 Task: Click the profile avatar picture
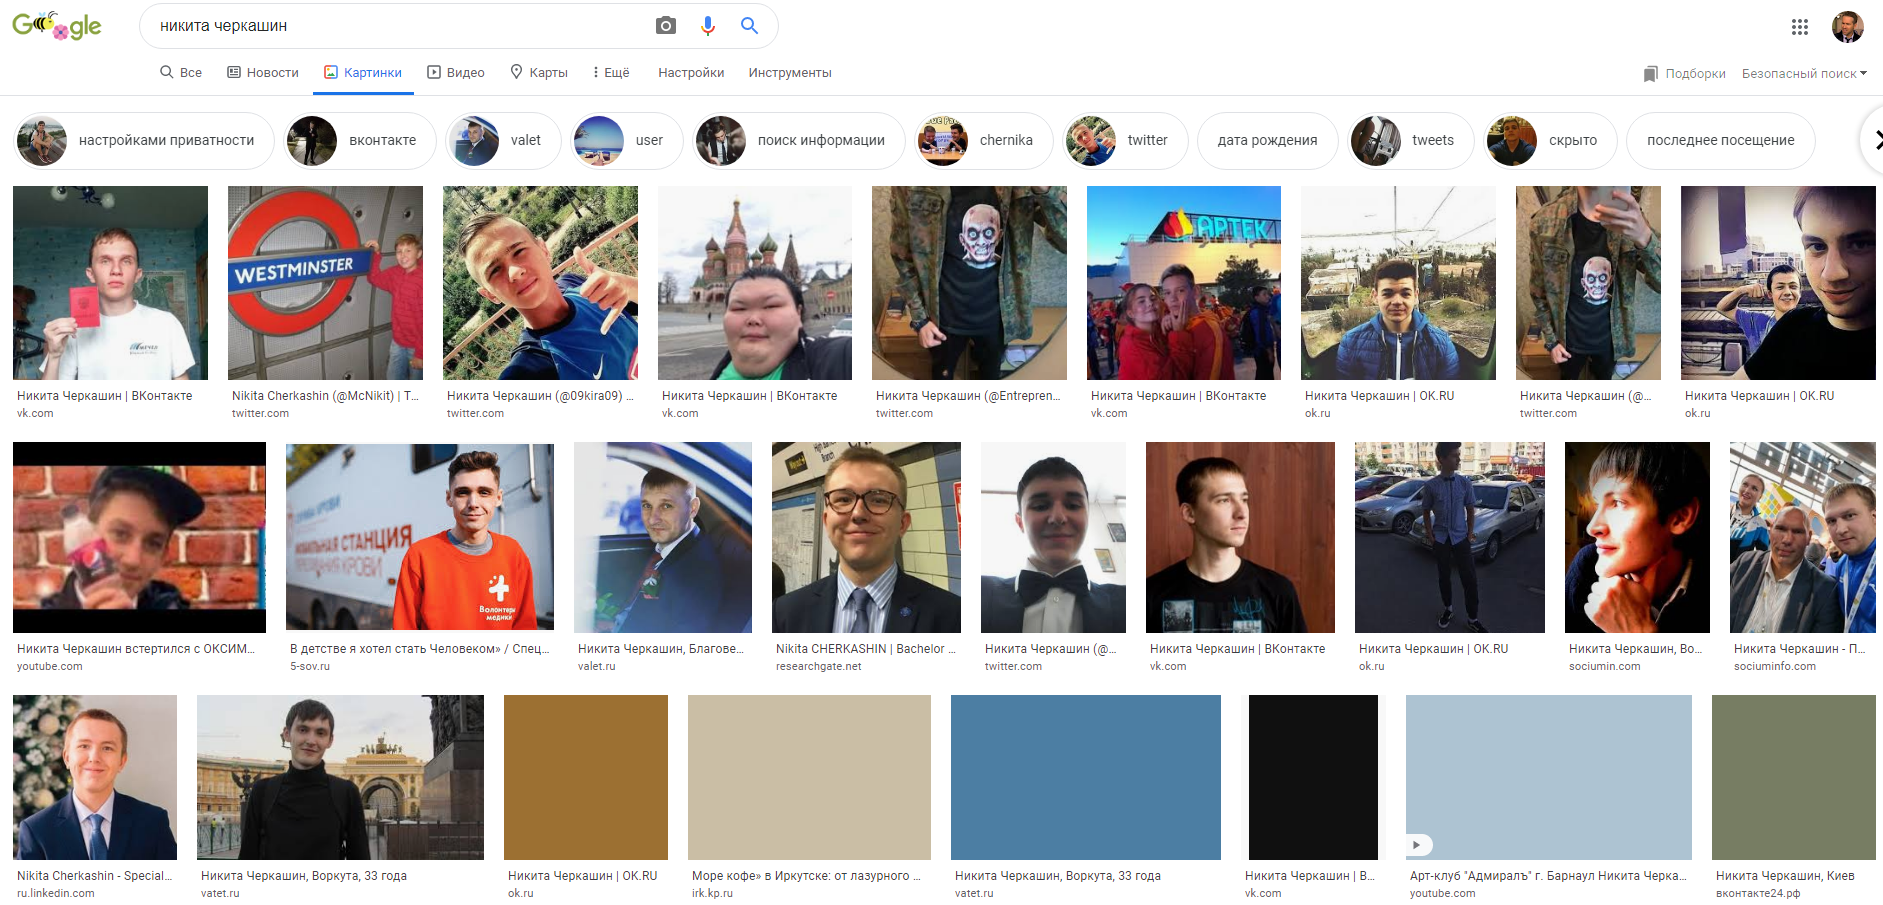click(1848, 27)
